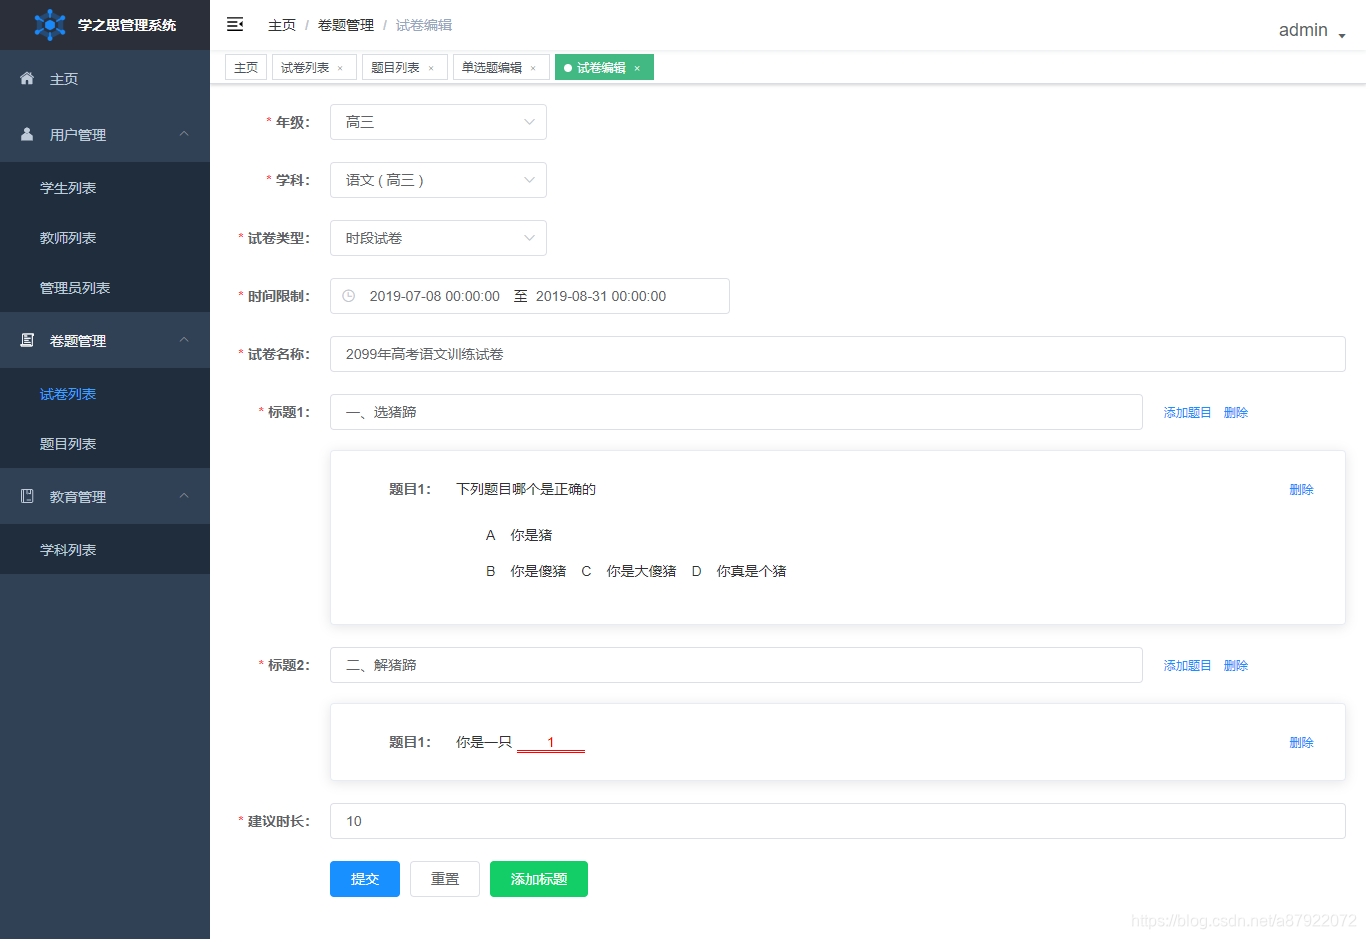Switch to the 主页 tab

click(246, 67)
